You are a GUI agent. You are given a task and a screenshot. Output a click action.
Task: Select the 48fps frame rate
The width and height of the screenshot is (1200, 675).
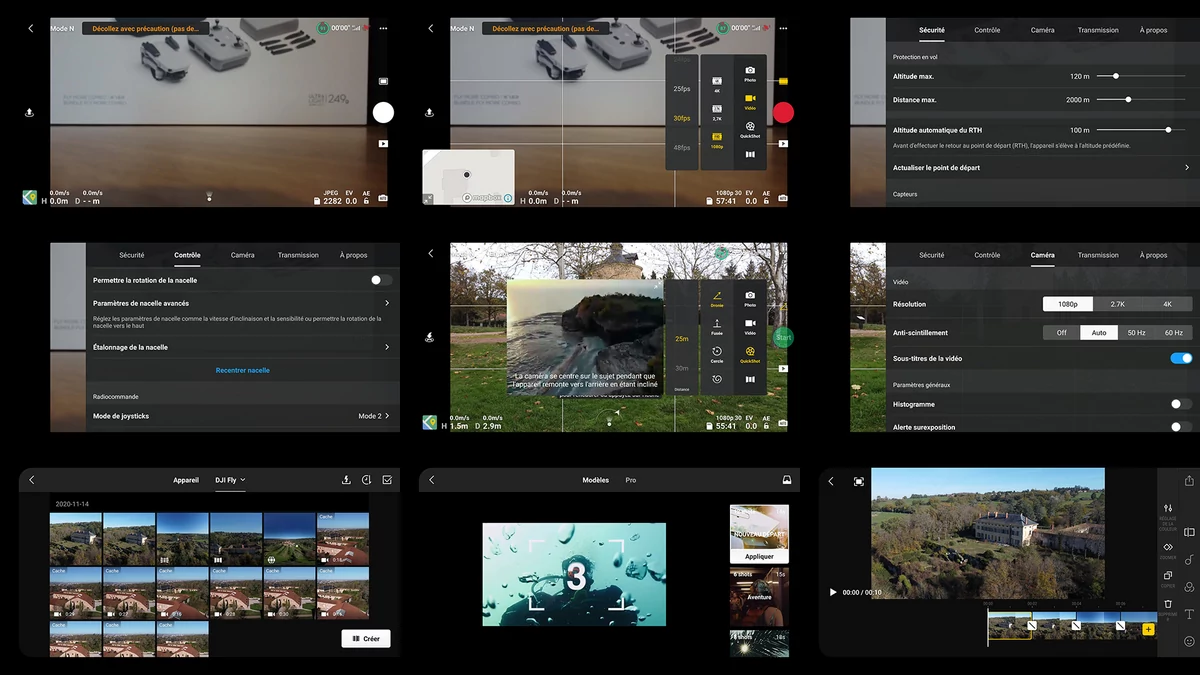point(682,147)
